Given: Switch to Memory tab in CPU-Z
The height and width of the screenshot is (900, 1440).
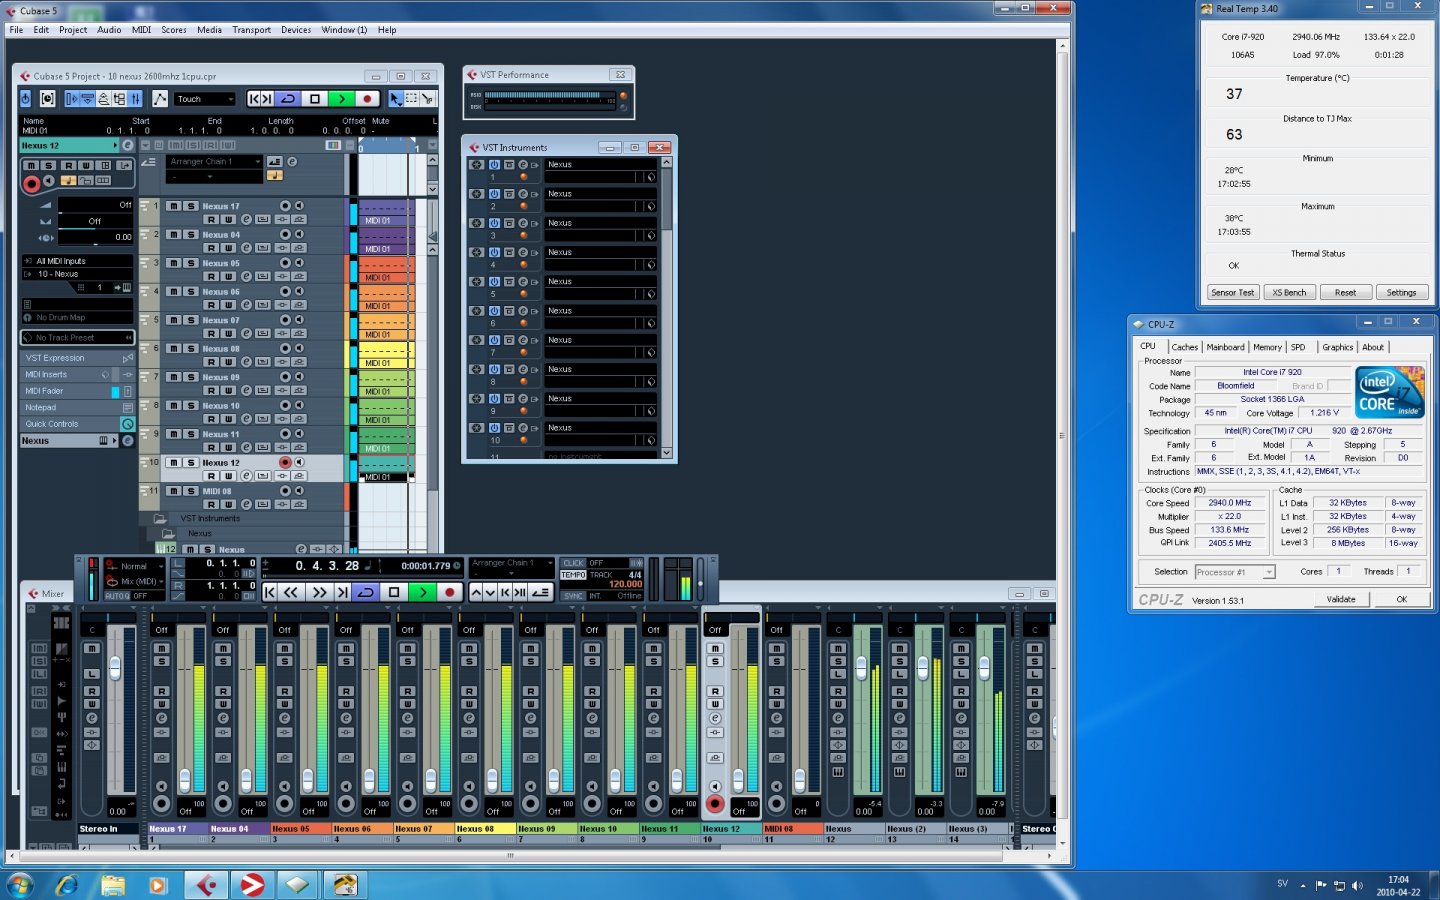Looking at the screenshot, I should [1267, 347].
